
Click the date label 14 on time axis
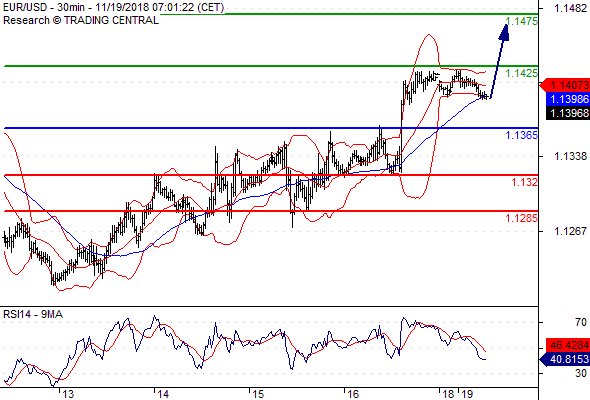(x=163, y=394)
